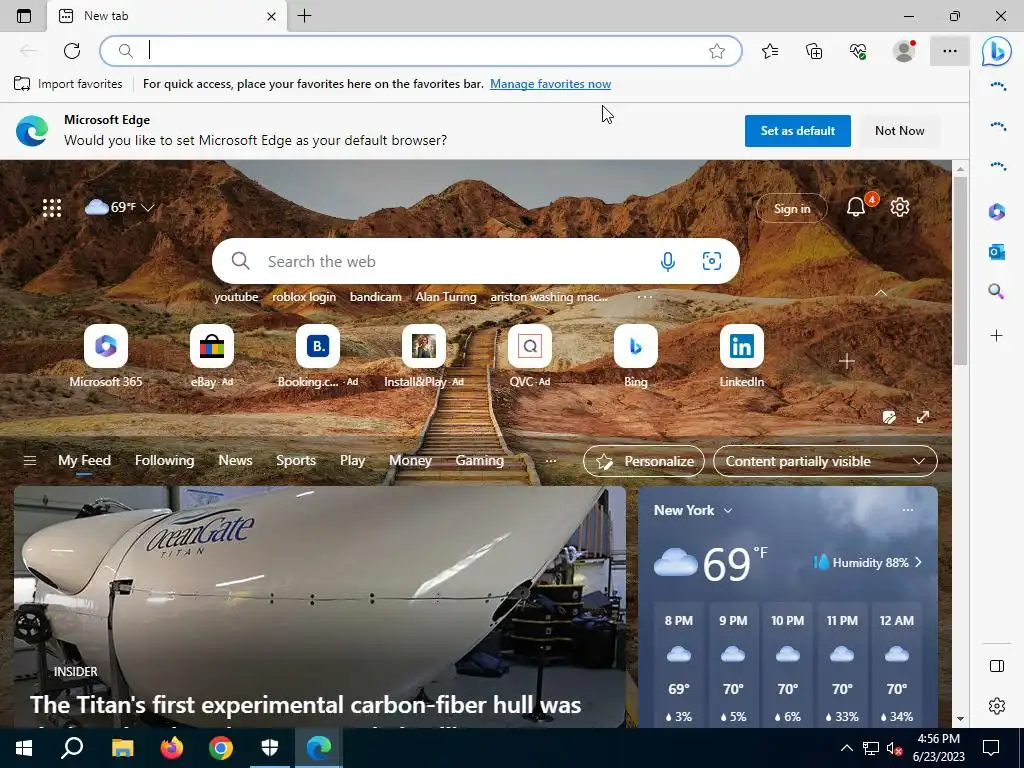Screen dimensions: 1024x768
Task: Open Bing chat sidebar icon
Action: [997, 51]
